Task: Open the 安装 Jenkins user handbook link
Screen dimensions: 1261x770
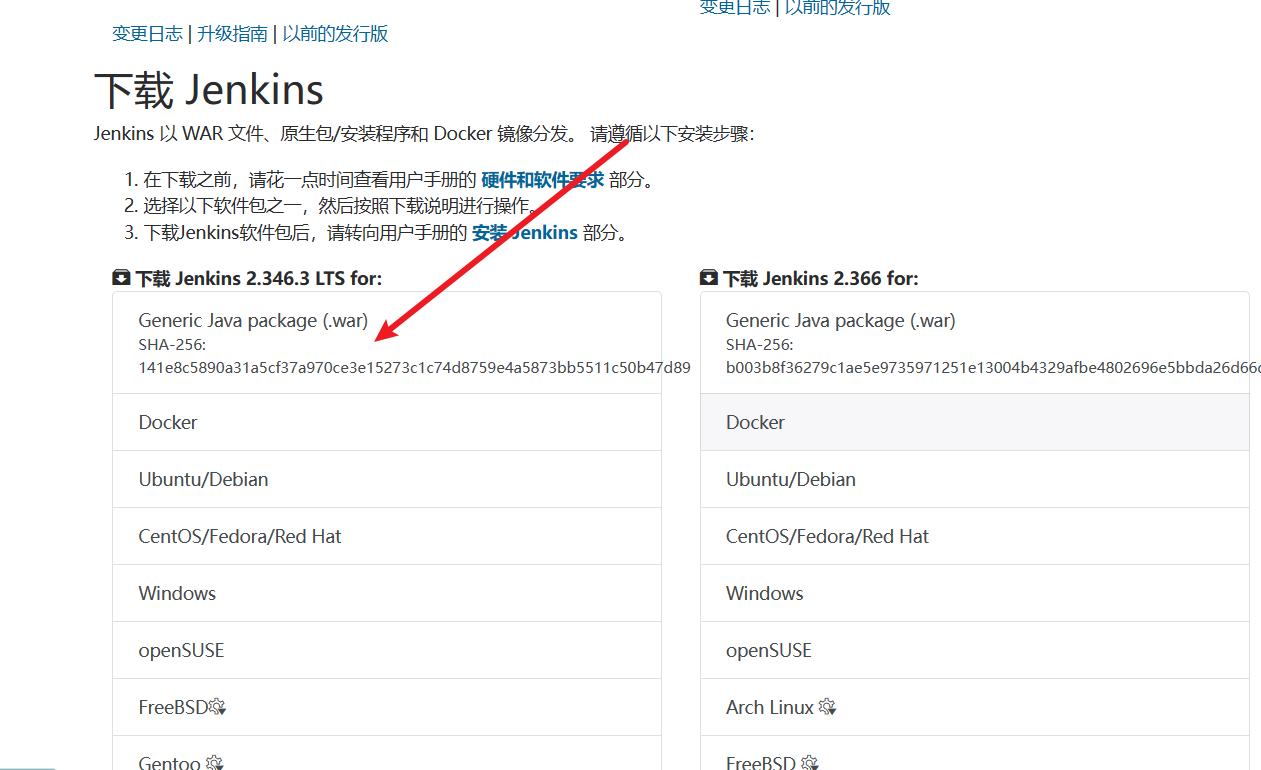Action: point(524,233)
